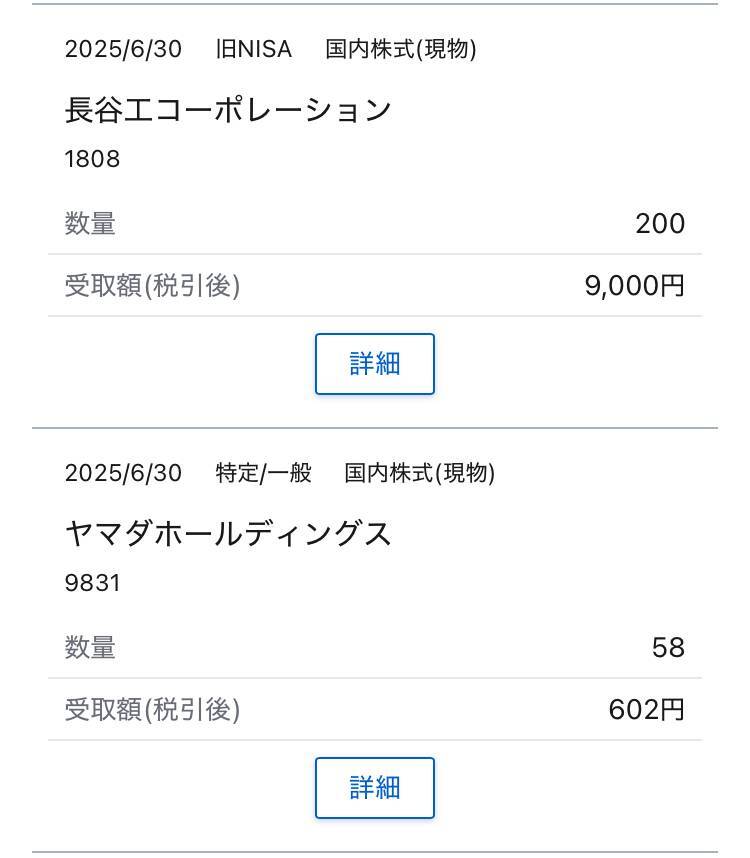The image size is (750, 858).
Task: Click the quantity value 58
Action: [x=668, y=648]
